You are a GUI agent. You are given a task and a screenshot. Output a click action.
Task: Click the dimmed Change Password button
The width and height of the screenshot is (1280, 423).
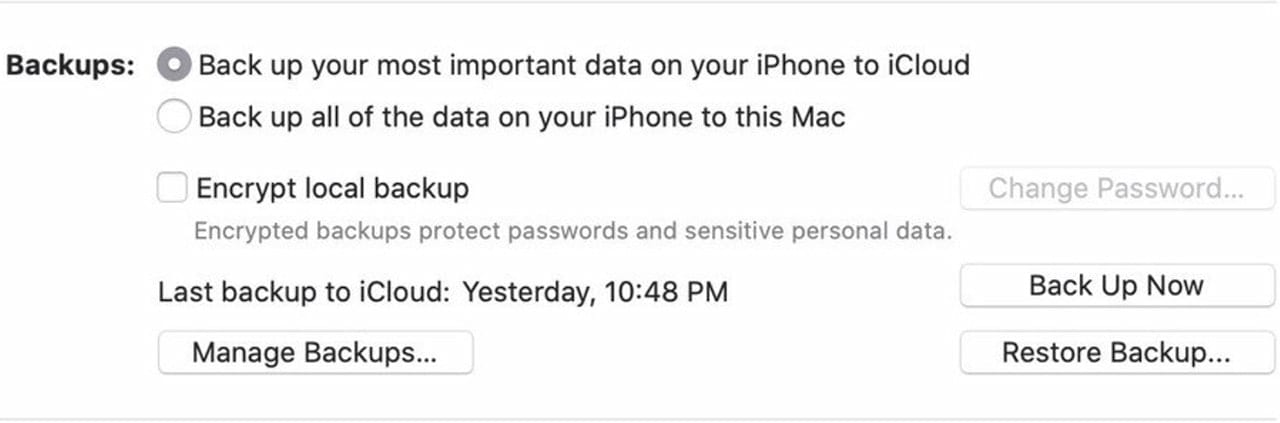pos(1116,188)
